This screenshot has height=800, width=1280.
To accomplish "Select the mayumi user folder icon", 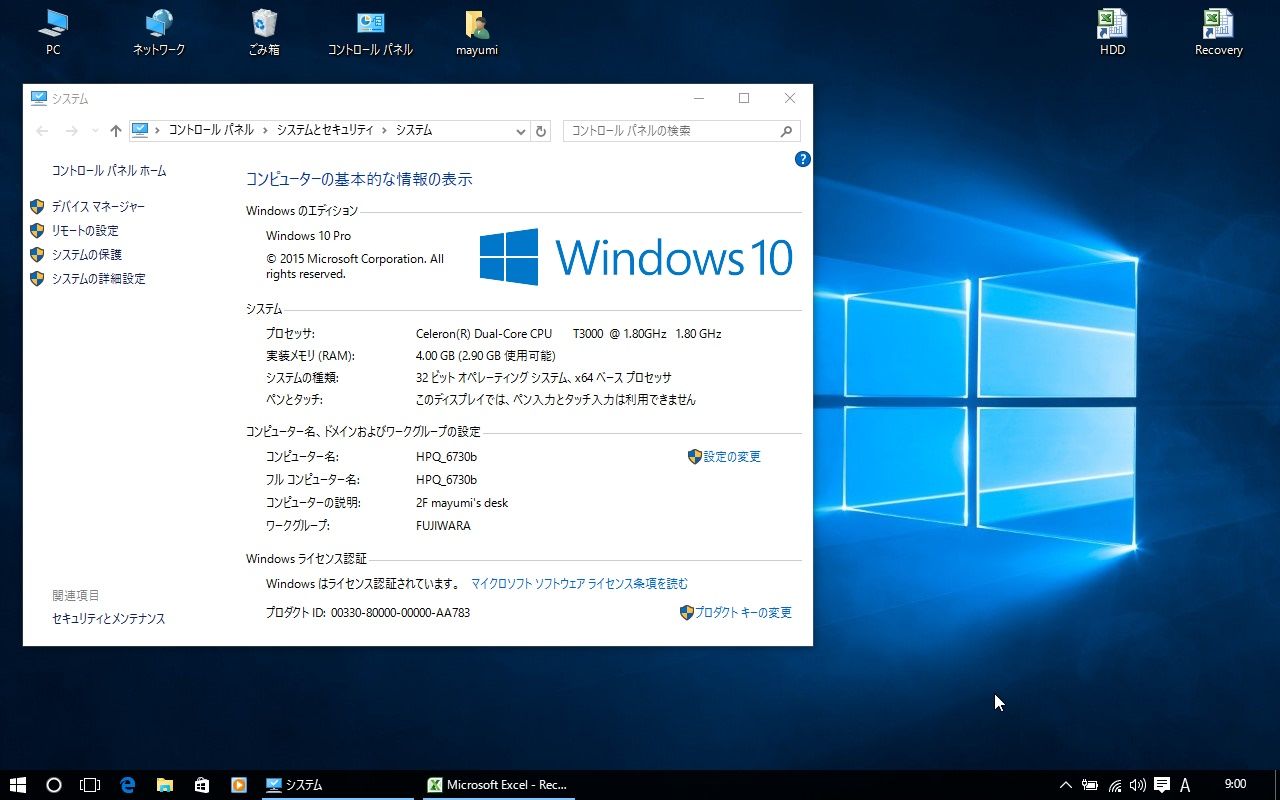I will [x=476, y=32].
